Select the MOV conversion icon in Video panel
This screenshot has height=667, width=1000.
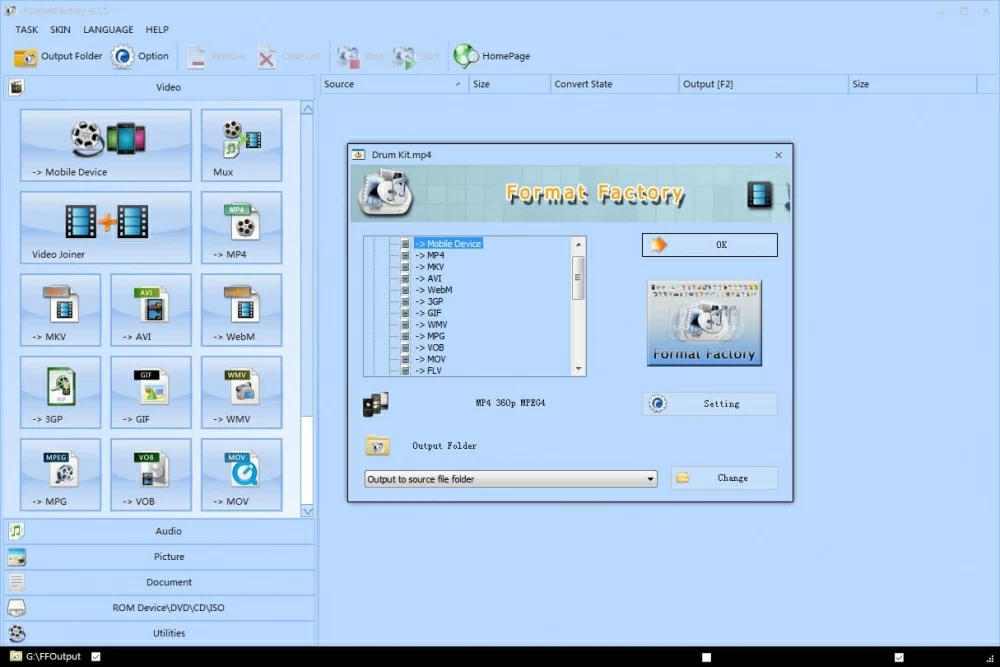point(241,474)
